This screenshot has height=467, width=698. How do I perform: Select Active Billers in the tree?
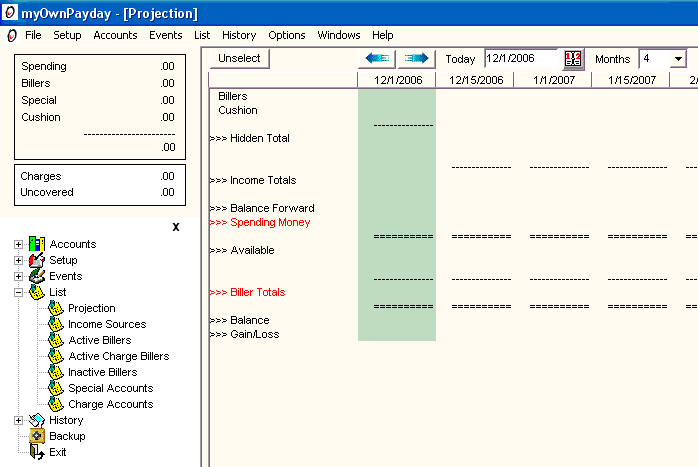coord(100,340)
